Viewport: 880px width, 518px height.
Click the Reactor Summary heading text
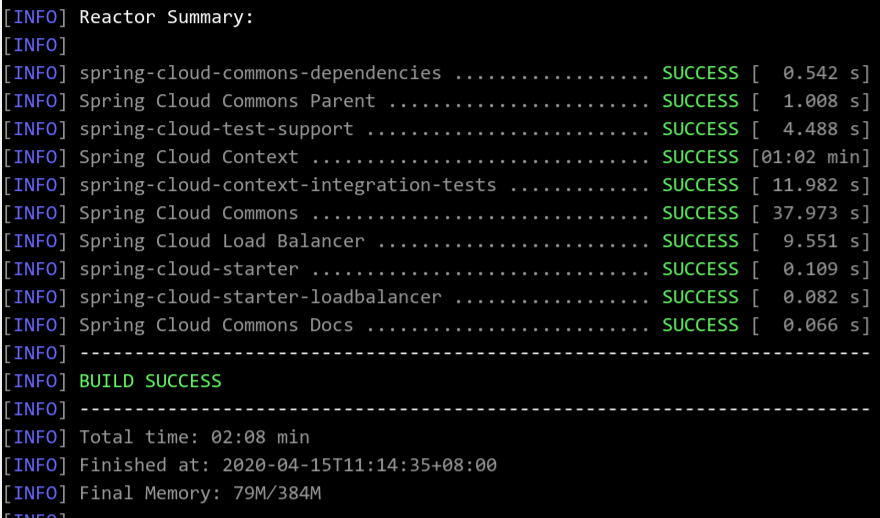pos(166,17)
